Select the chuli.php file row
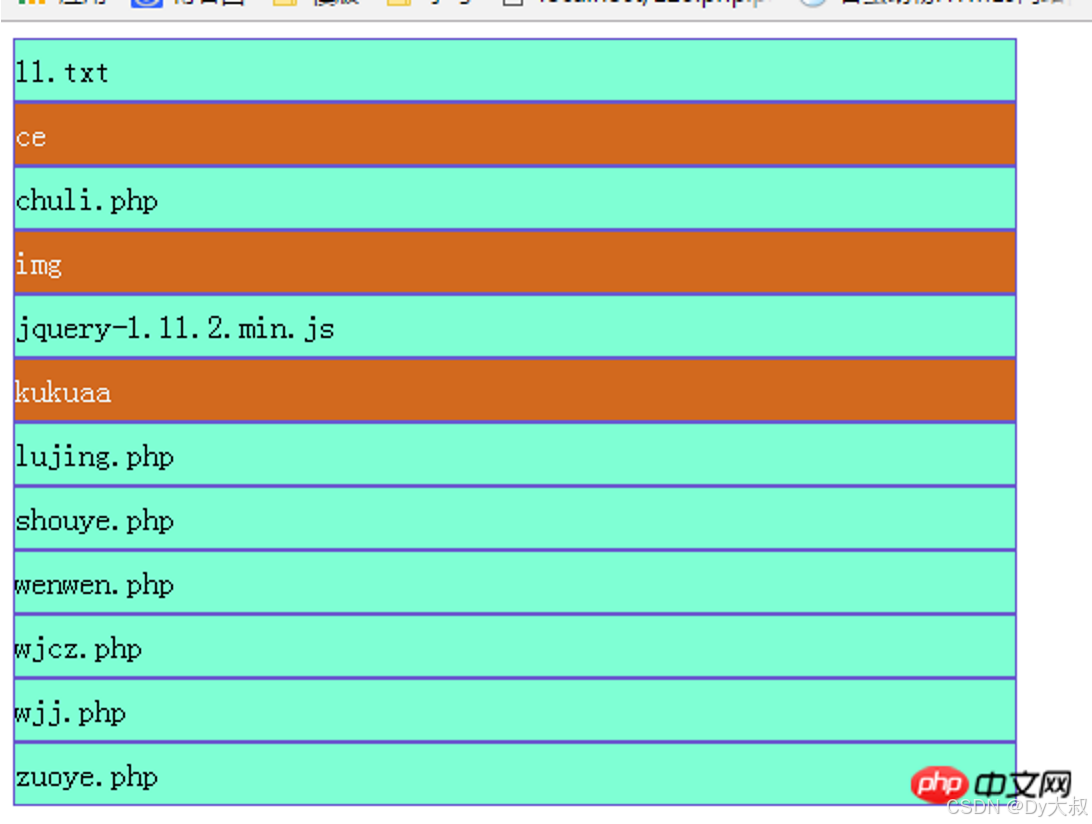Viewport: 1092px width, 824px height. (x=515, y=199)
